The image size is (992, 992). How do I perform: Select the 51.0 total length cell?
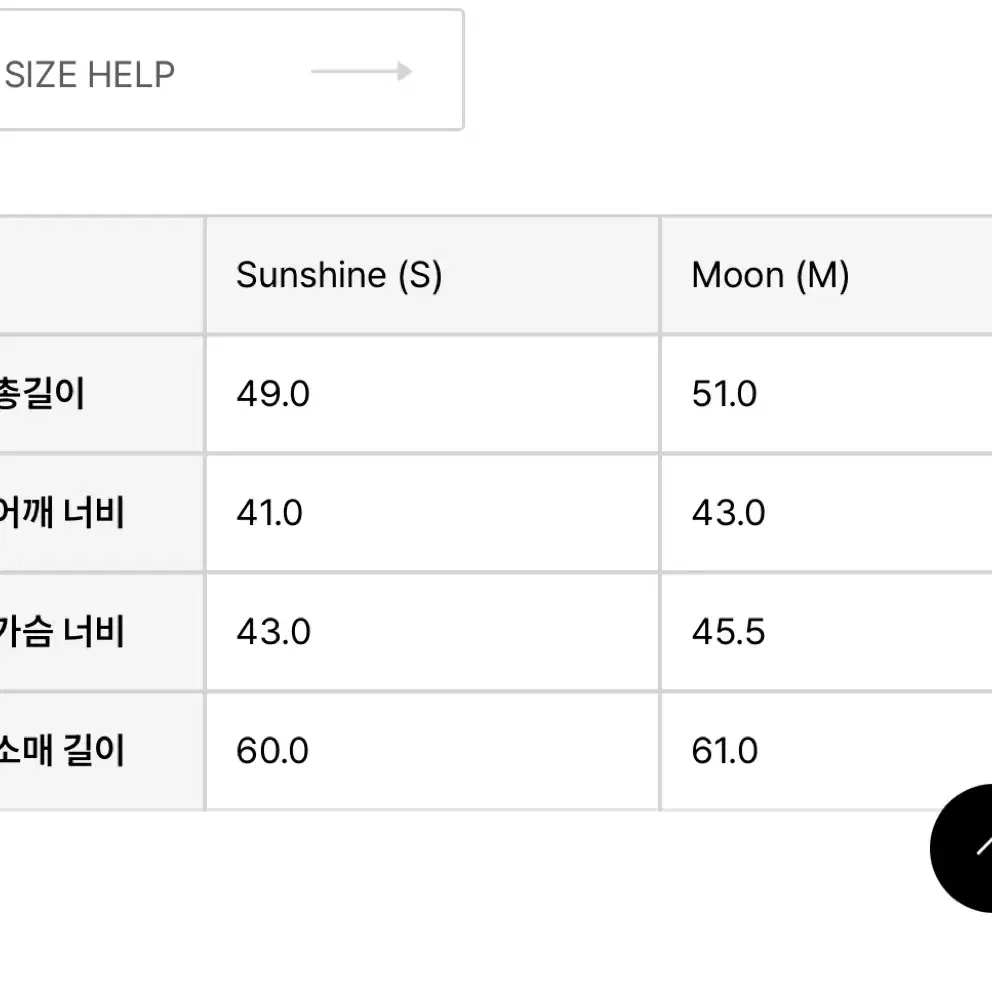826,394
